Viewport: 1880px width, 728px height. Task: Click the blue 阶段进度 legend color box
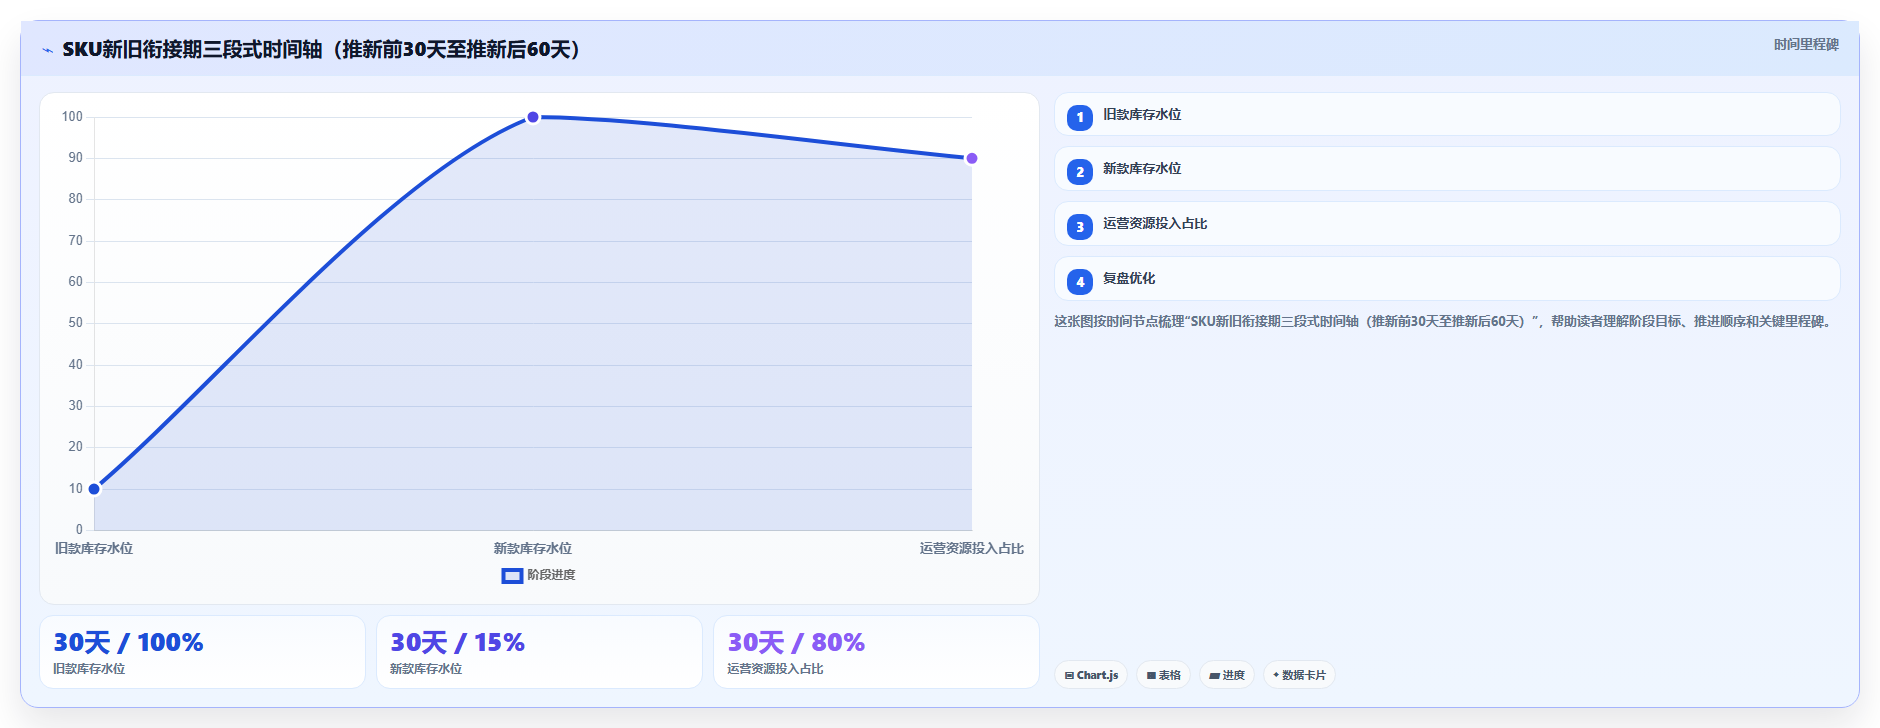512,576
